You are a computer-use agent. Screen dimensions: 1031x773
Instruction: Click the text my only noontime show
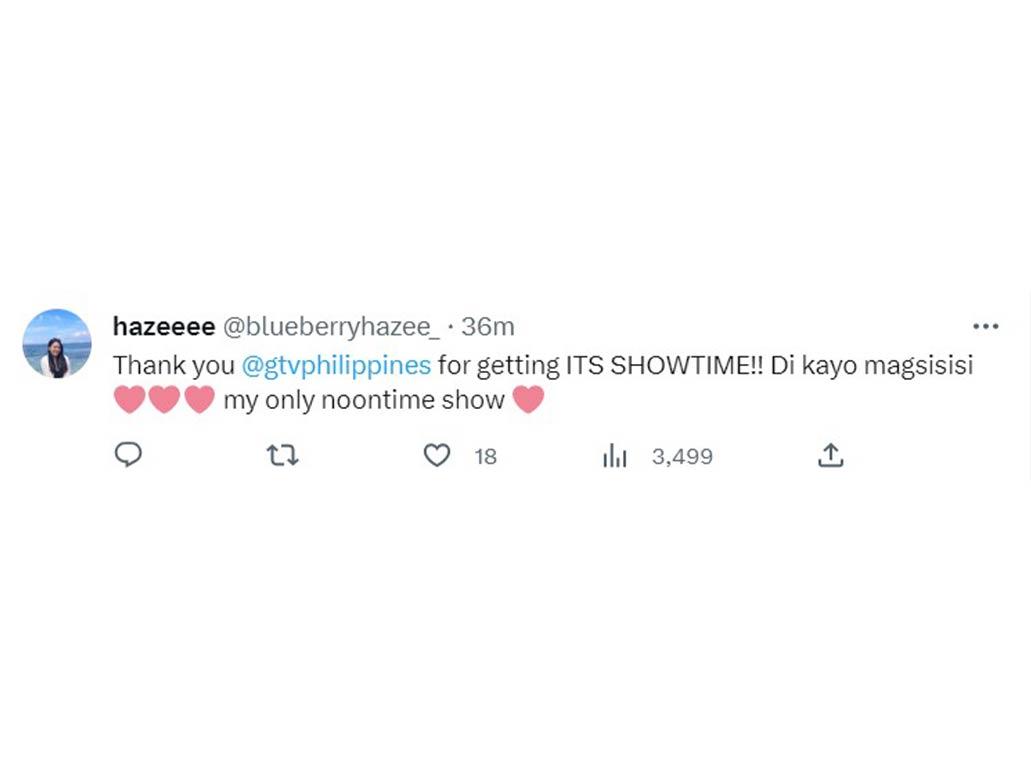364,401
